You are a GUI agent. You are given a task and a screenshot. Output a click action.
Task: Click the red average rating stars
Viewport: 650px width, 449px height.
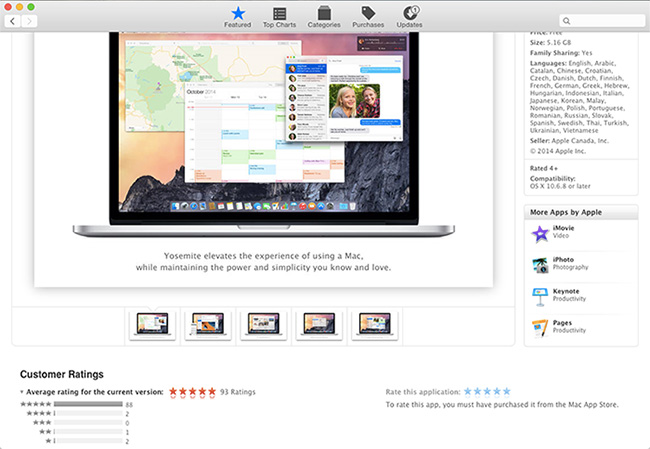coord(193,392)
